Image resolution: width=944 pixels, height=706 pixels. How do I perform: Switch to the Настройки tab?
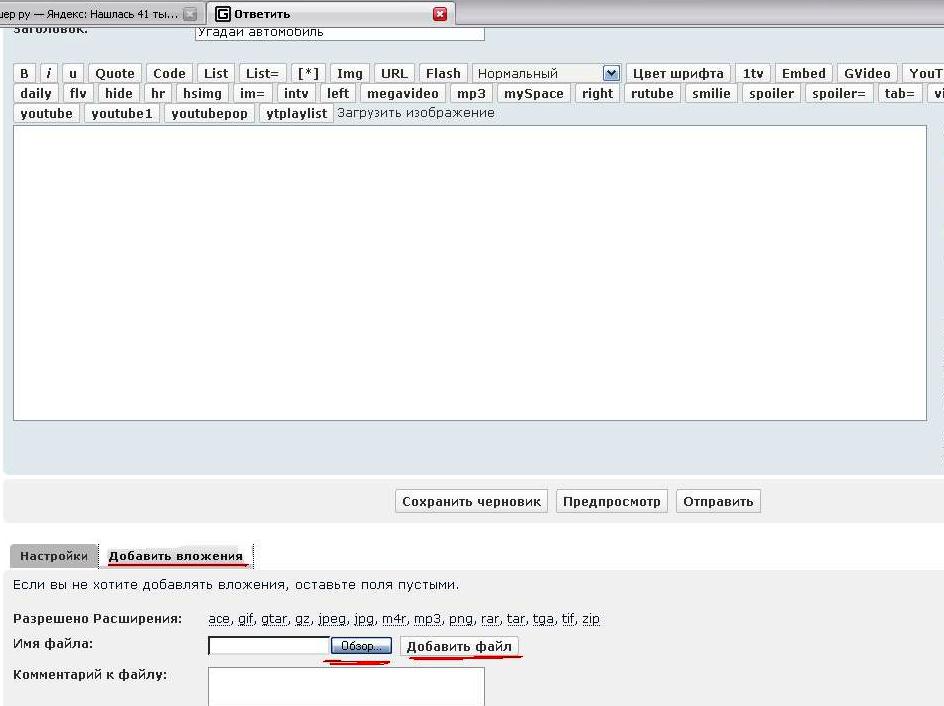(x=54, y=556)
